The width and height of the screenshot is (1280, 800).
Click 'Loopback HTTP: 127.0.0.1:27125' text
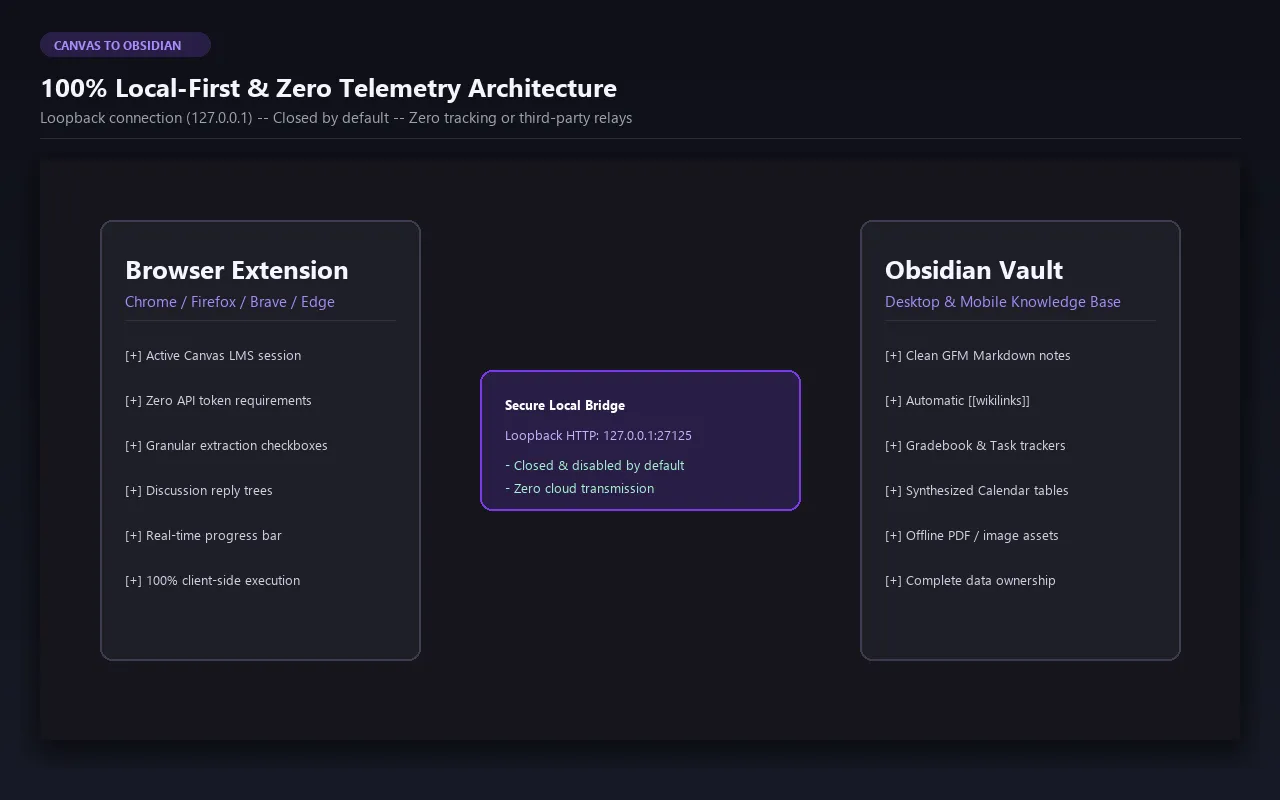point(598,436)
